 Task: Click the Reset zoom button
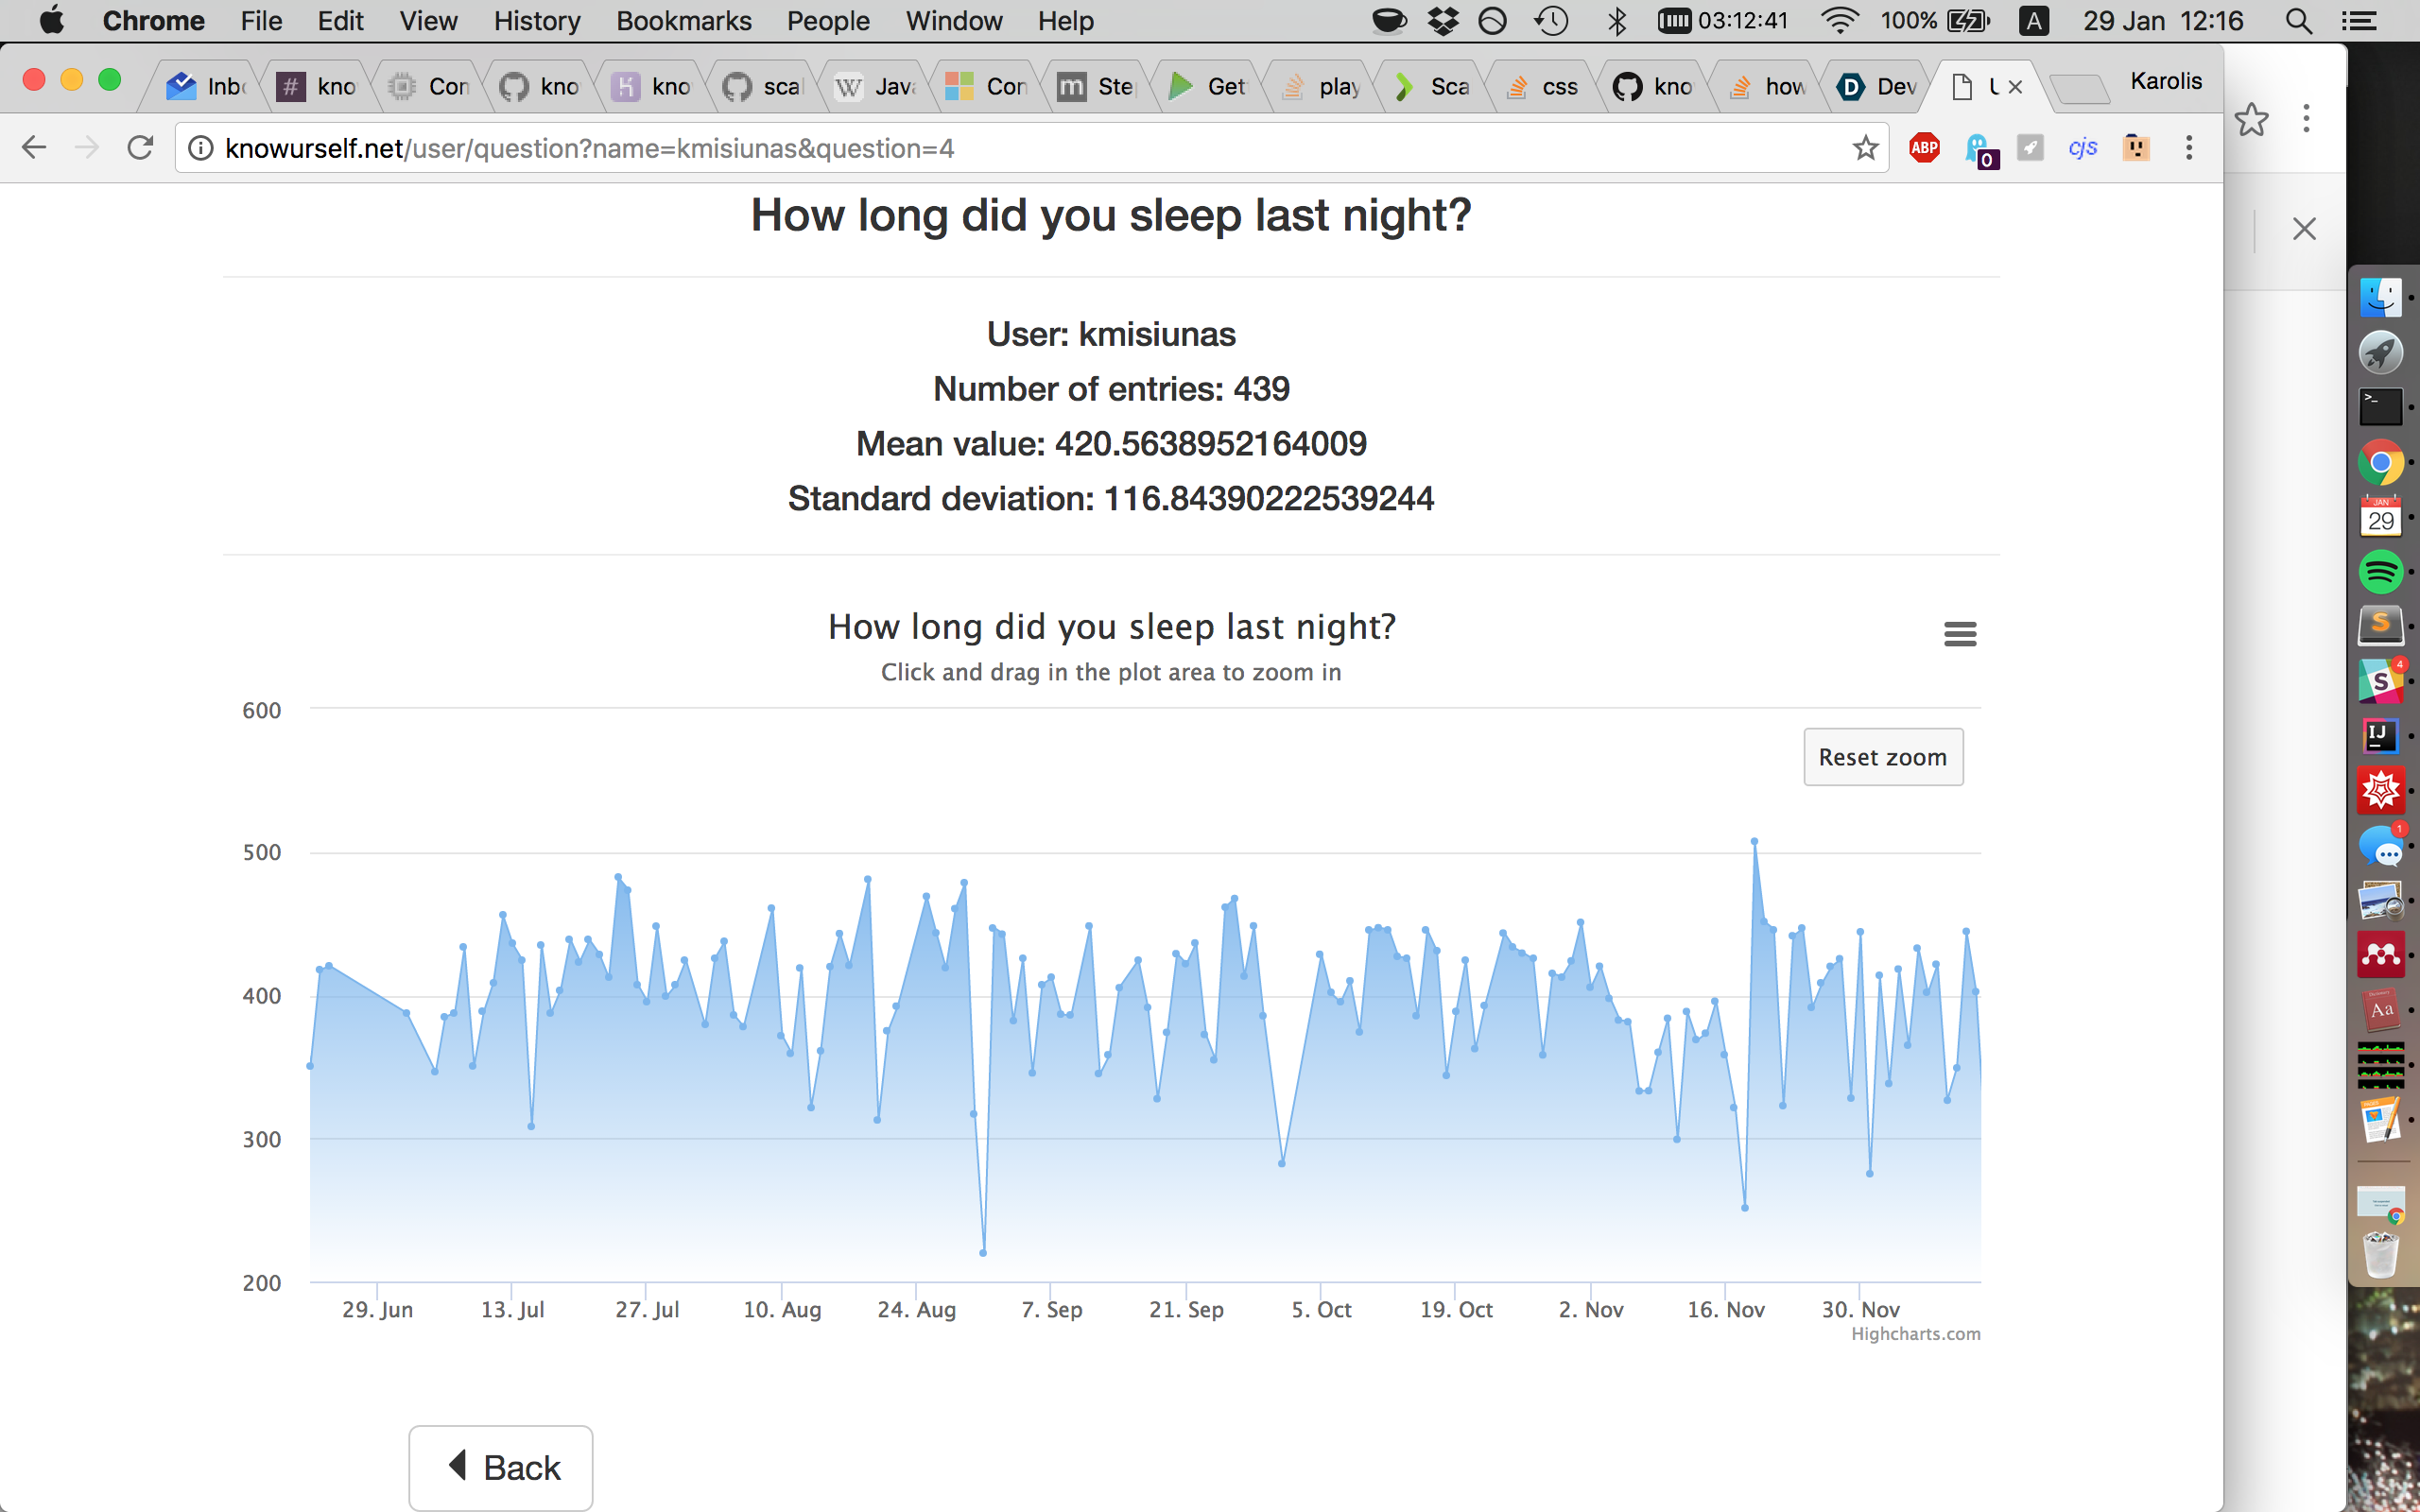pyautogui.click(x=1882, y=757)
